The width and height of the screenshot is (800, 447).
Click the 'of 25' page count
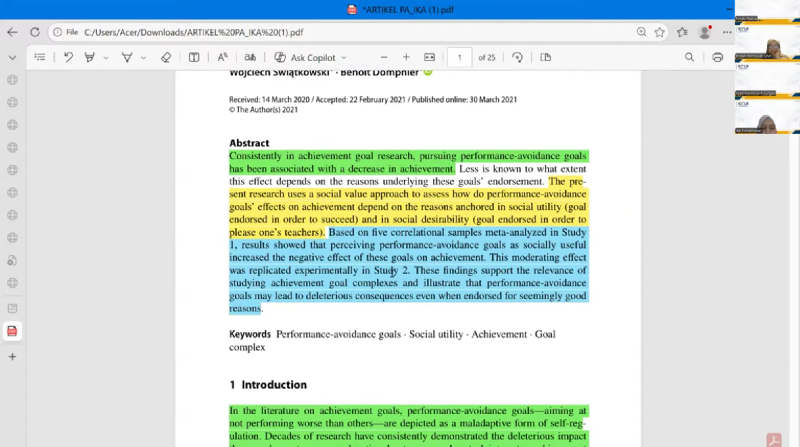pos(487,58)
